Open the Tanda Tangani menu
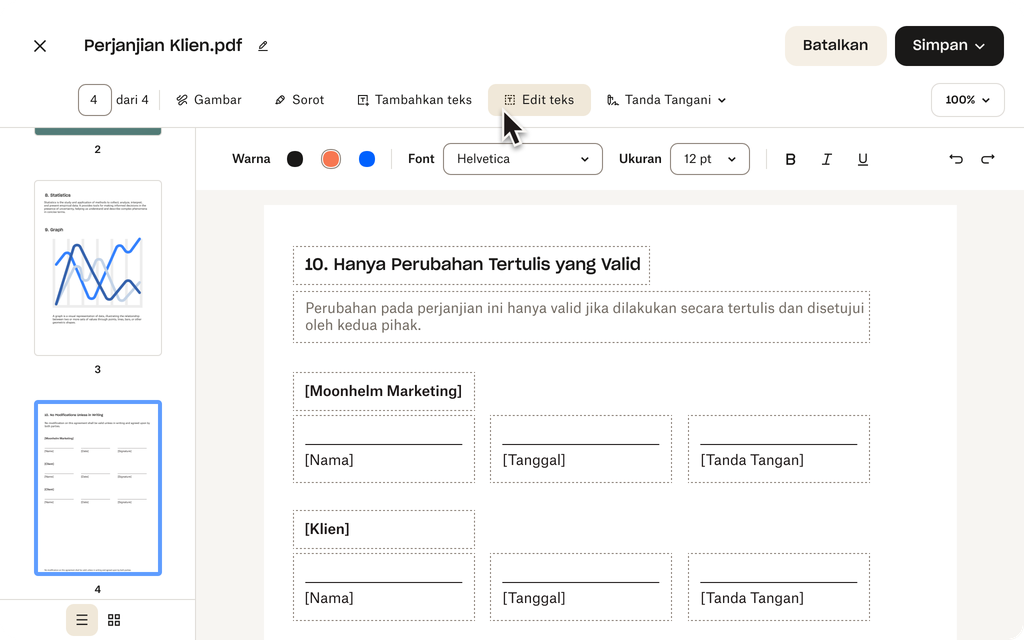The width and height of the screenshot is (1024, 640). [x=666, y=99]
